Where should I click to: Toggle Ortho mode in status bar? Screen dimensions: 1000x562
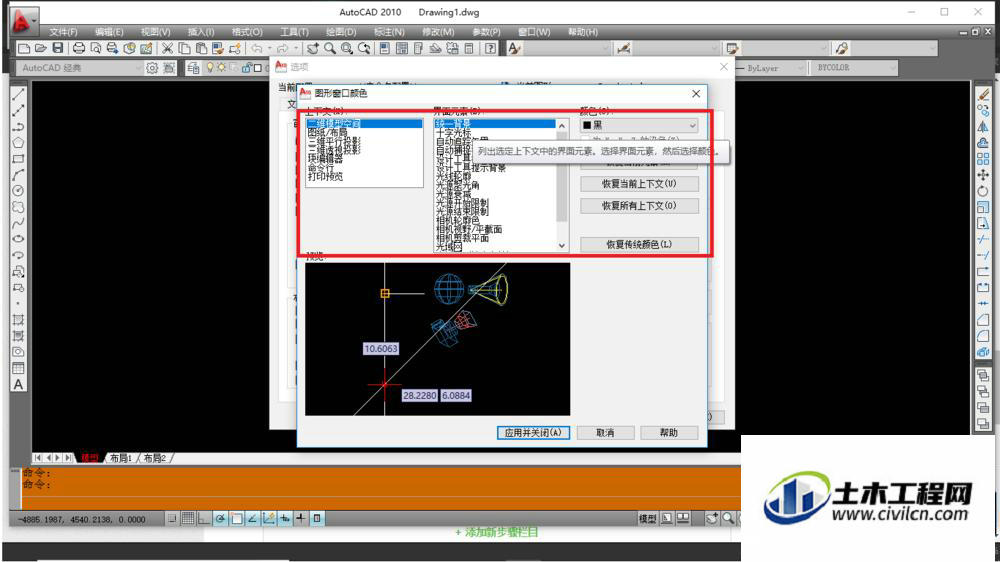tap(203, 519)
